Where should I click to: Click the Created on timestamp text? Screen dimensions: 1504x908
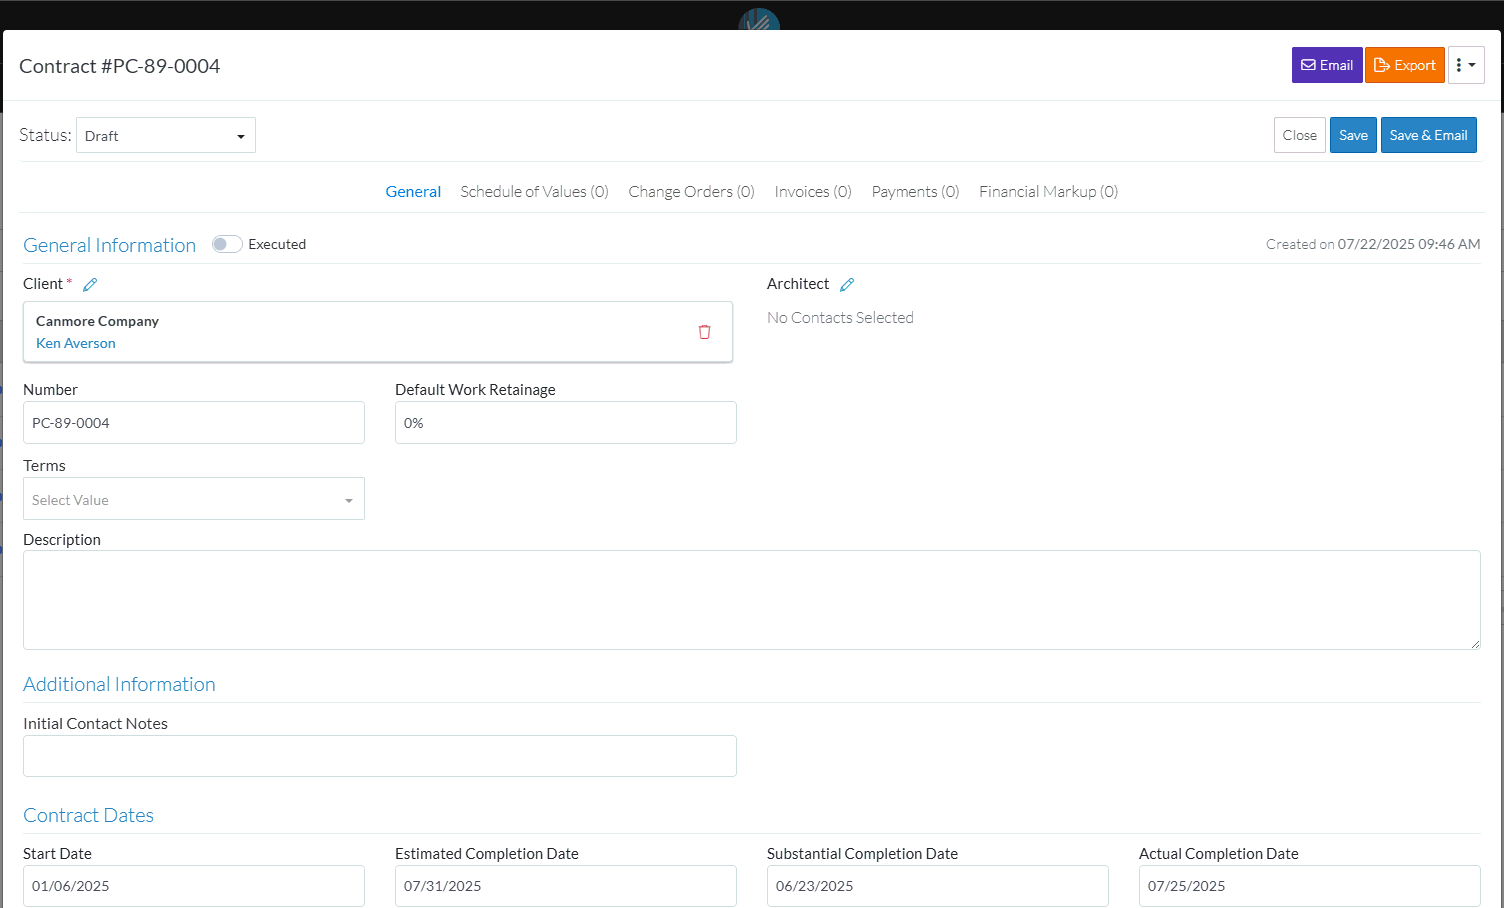pos(1373,244)
